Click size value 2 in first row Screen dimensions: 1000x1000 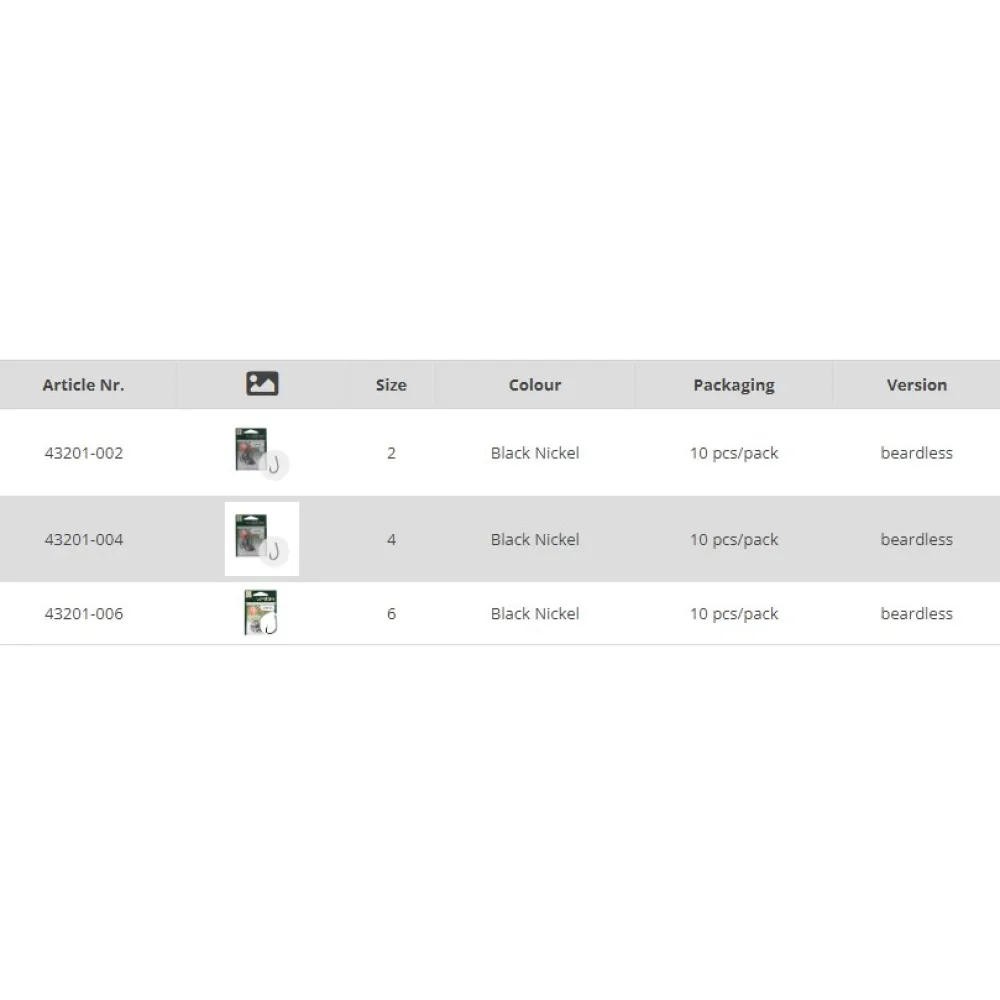(x=392, y=453)
